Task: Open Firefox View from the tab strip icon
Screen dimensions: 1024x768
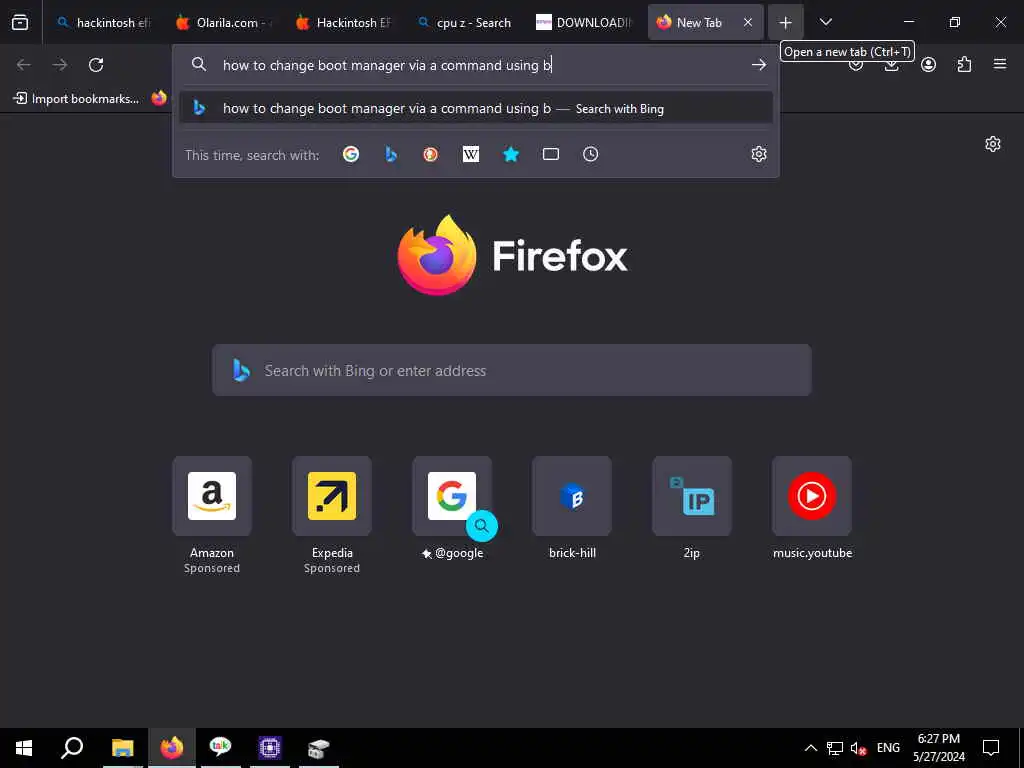Action: point(20,22)
